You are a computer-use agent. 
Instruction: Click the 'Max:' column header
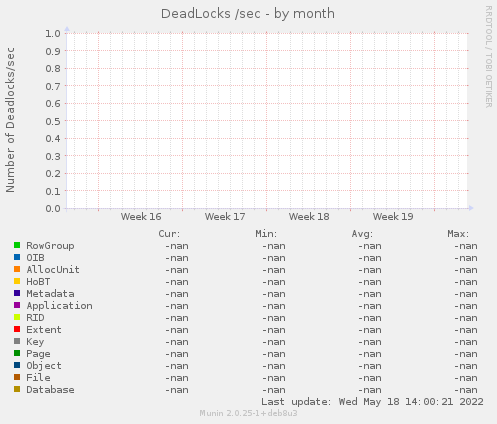pos(458,234)
